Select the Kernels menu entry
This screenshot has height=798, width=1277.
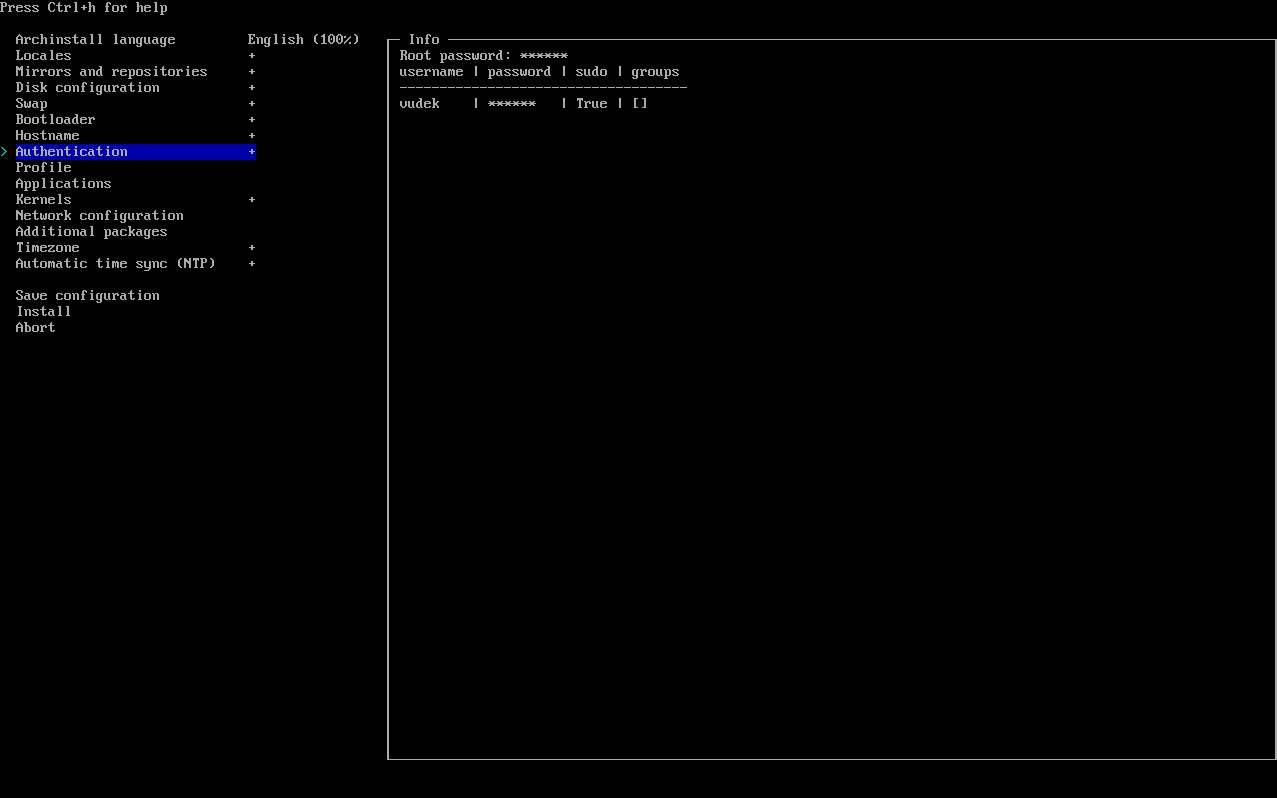44,200
